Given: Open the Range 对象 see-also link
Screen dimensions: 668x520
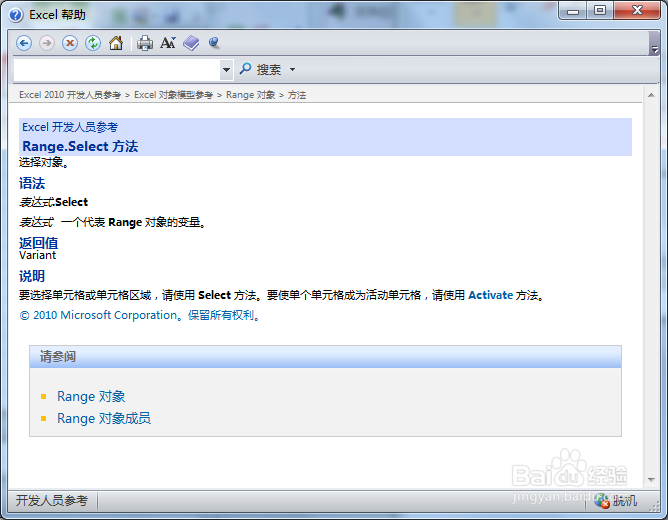Looking at the screenshot, I should click(x=91, y=396).
